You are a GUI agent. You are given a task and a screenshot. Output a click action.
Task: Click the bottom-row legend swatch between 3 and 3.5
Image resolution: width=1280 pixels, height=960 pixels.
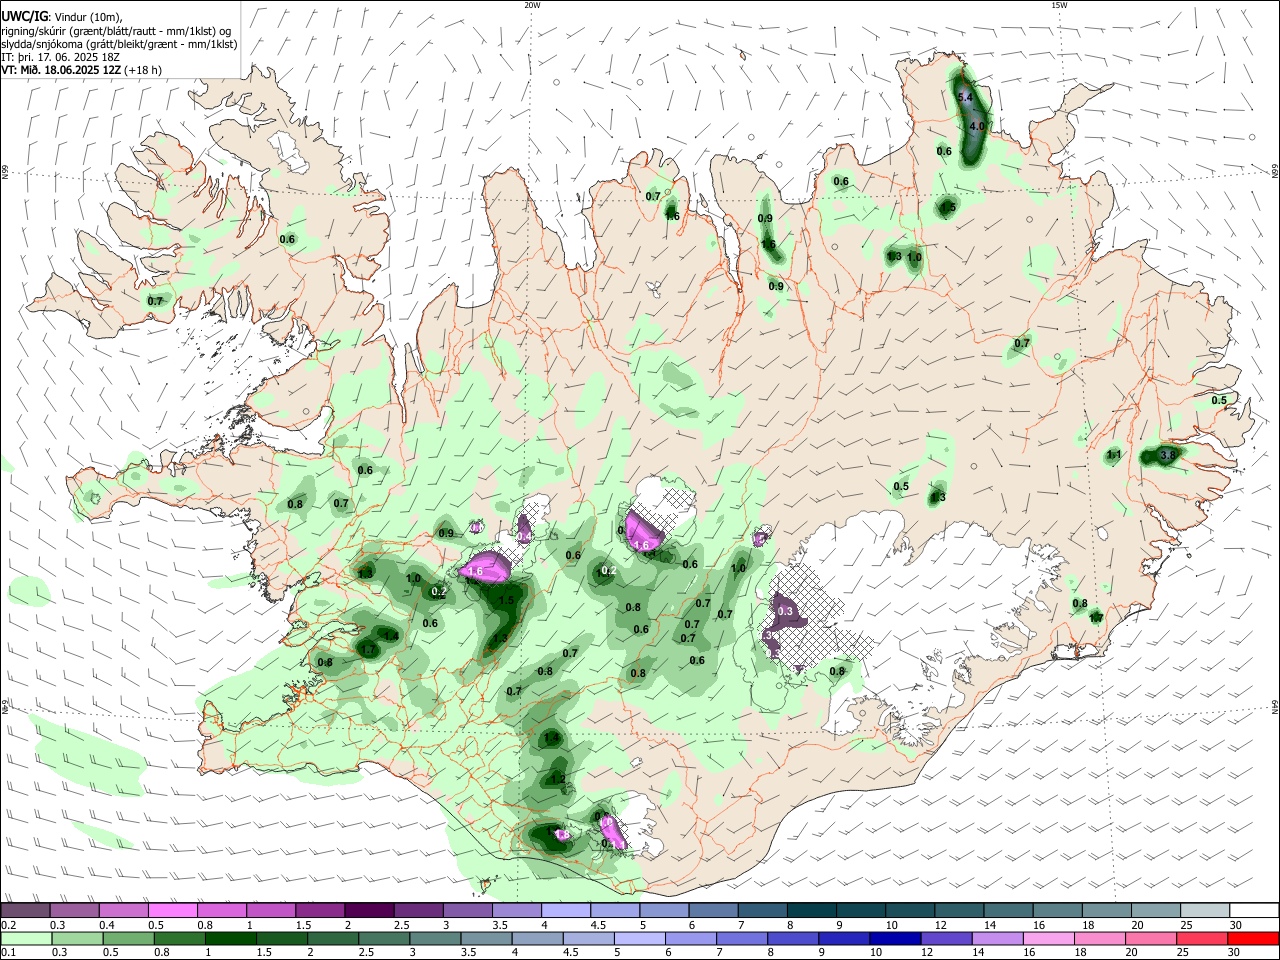(x=434, y=938)
